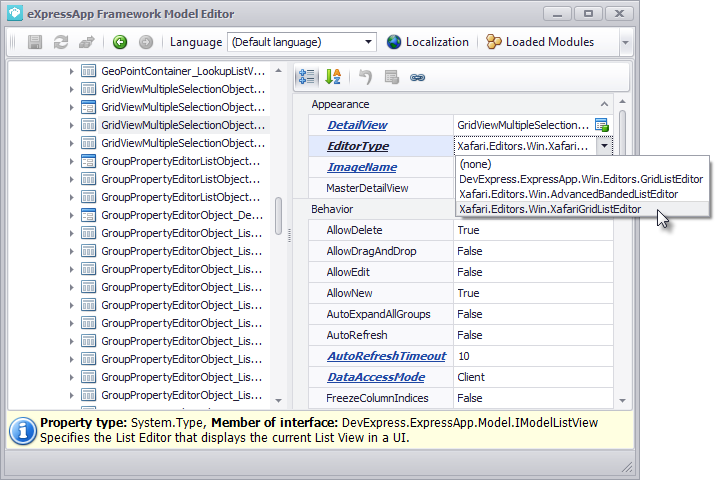Sort properties alphabetically
715x480 pixels.
click(333, 77)
